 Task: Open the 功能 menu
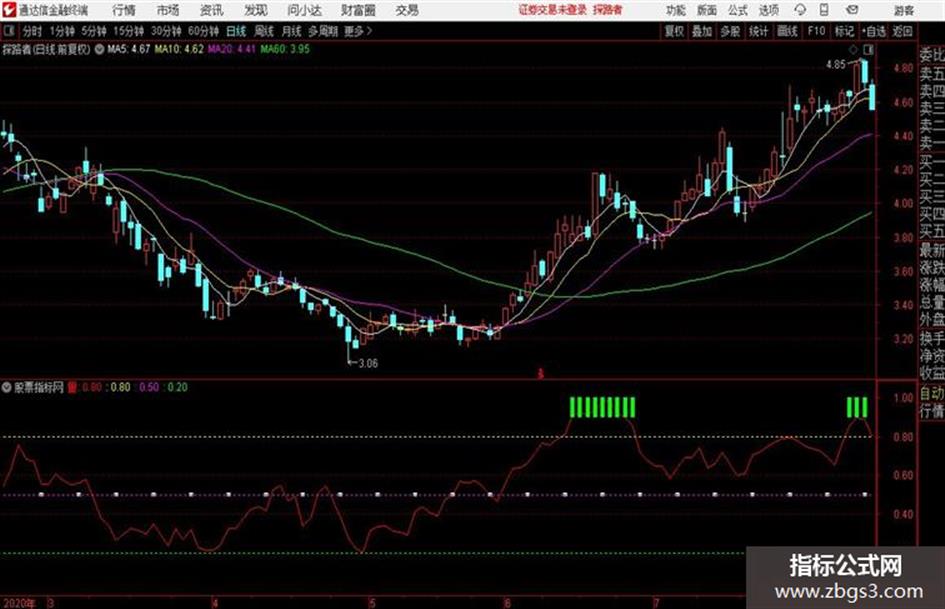coord(676,10)
